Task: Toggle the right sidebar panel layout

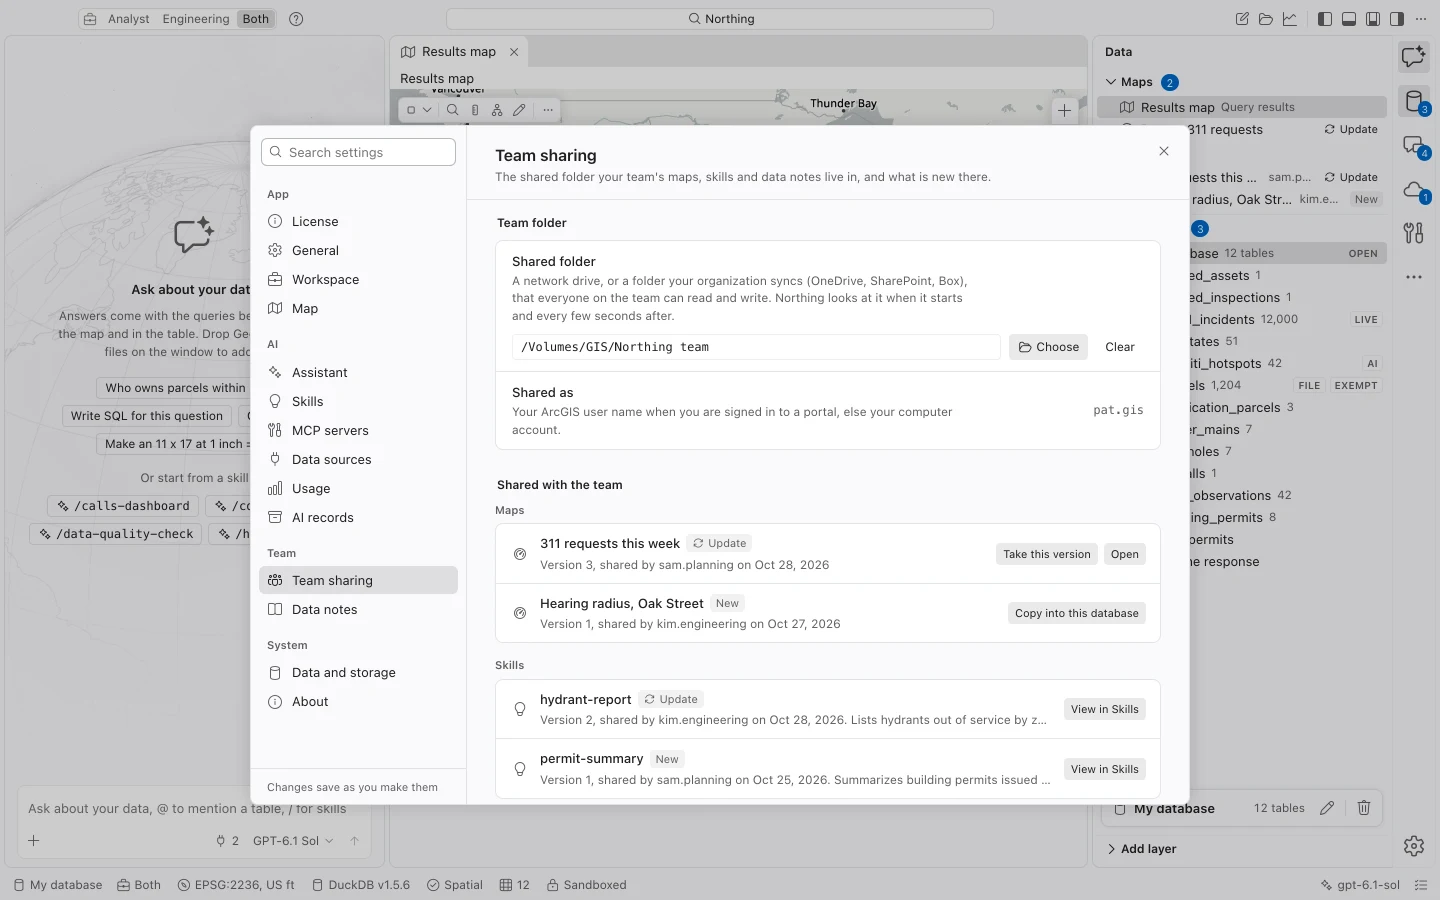Action: pos(1397,19)
